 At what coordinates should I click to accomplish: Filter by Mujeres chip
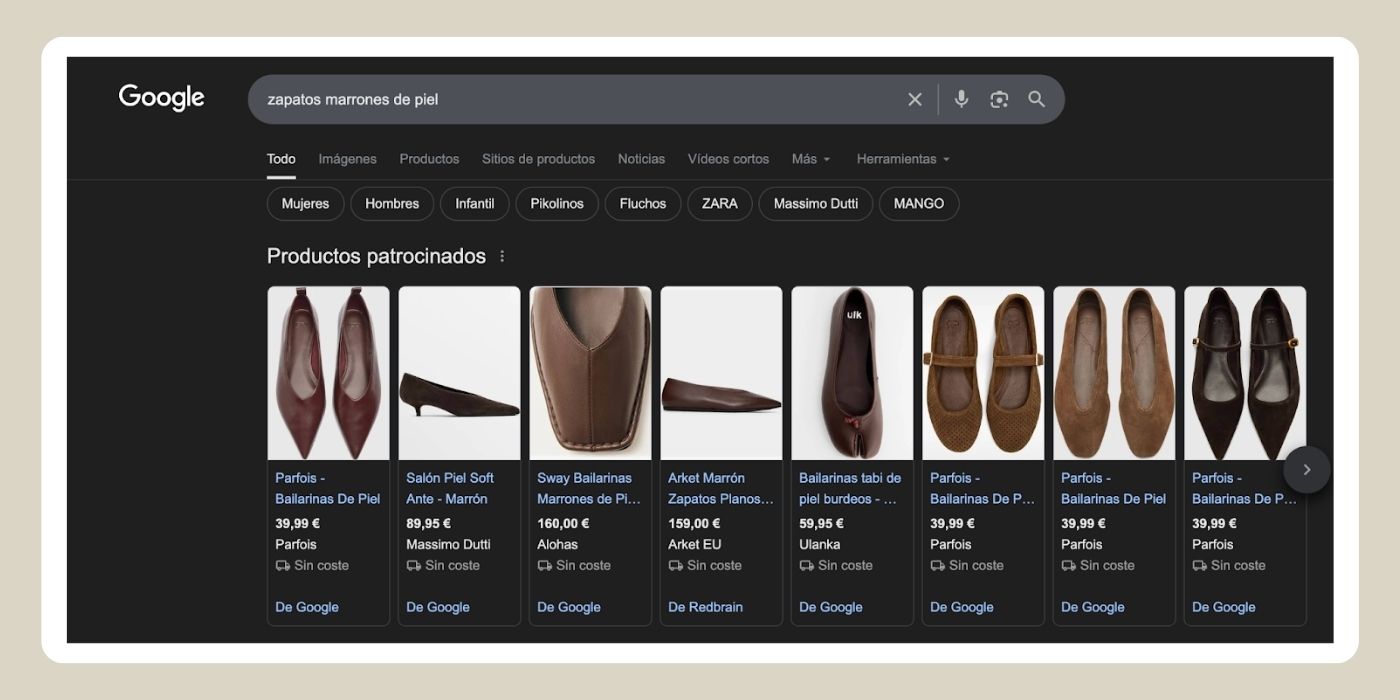[305, 203]
